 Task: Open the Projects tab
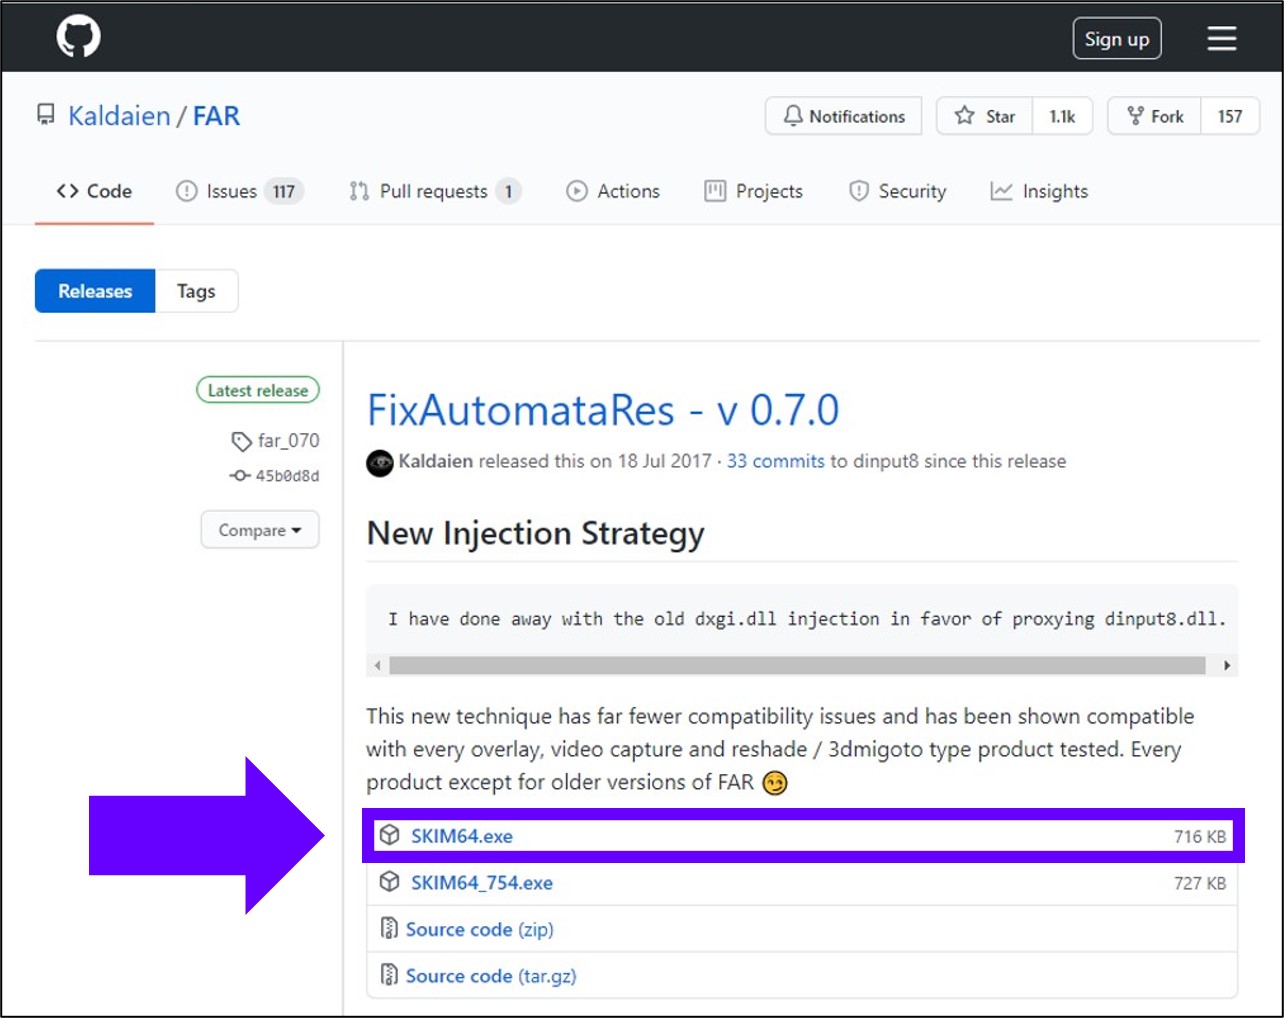(x=754, y=191)
